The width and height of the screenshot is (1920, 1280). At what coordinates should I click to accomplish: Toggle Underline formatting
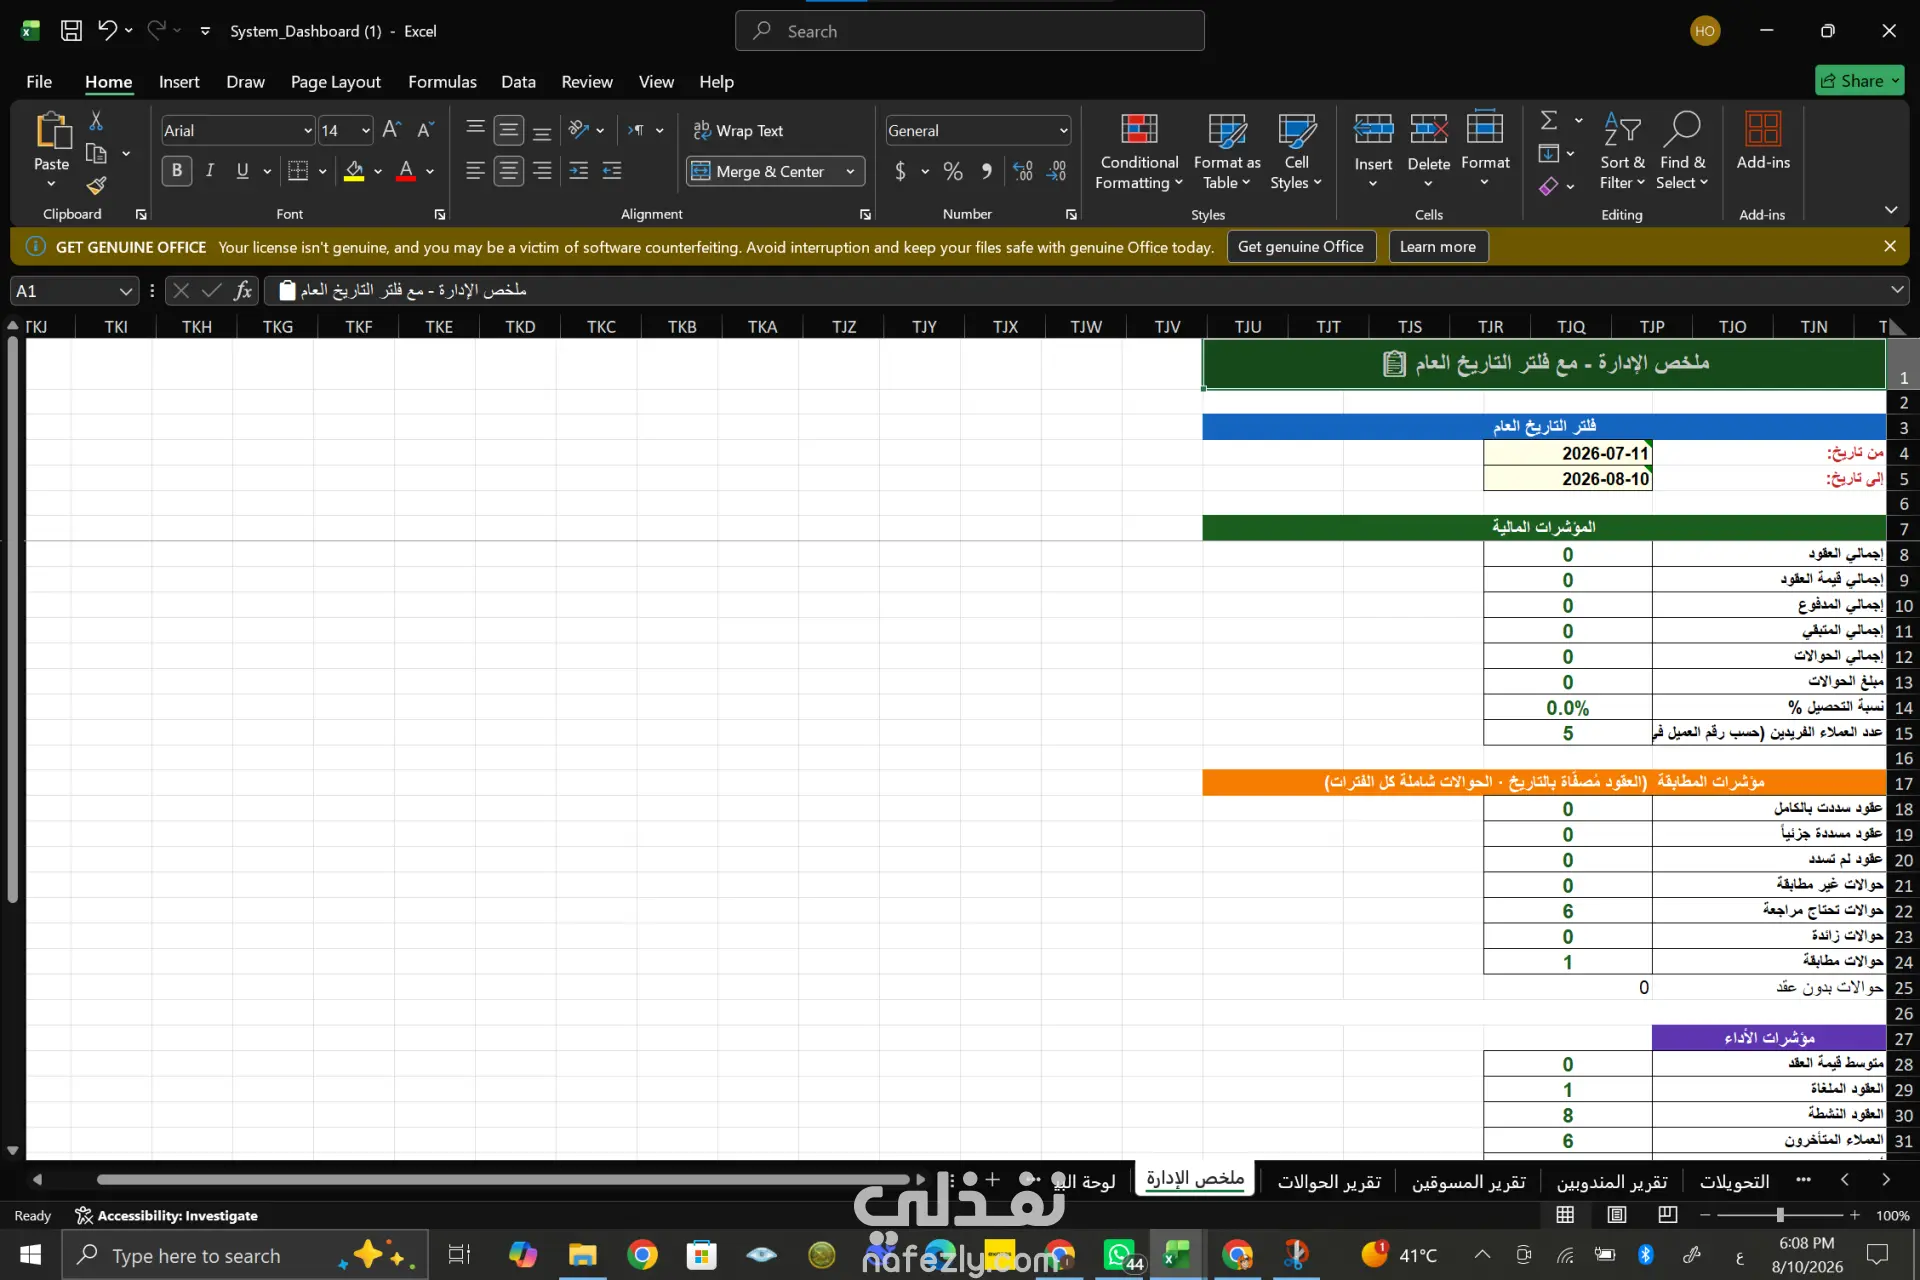click(242, 171)
